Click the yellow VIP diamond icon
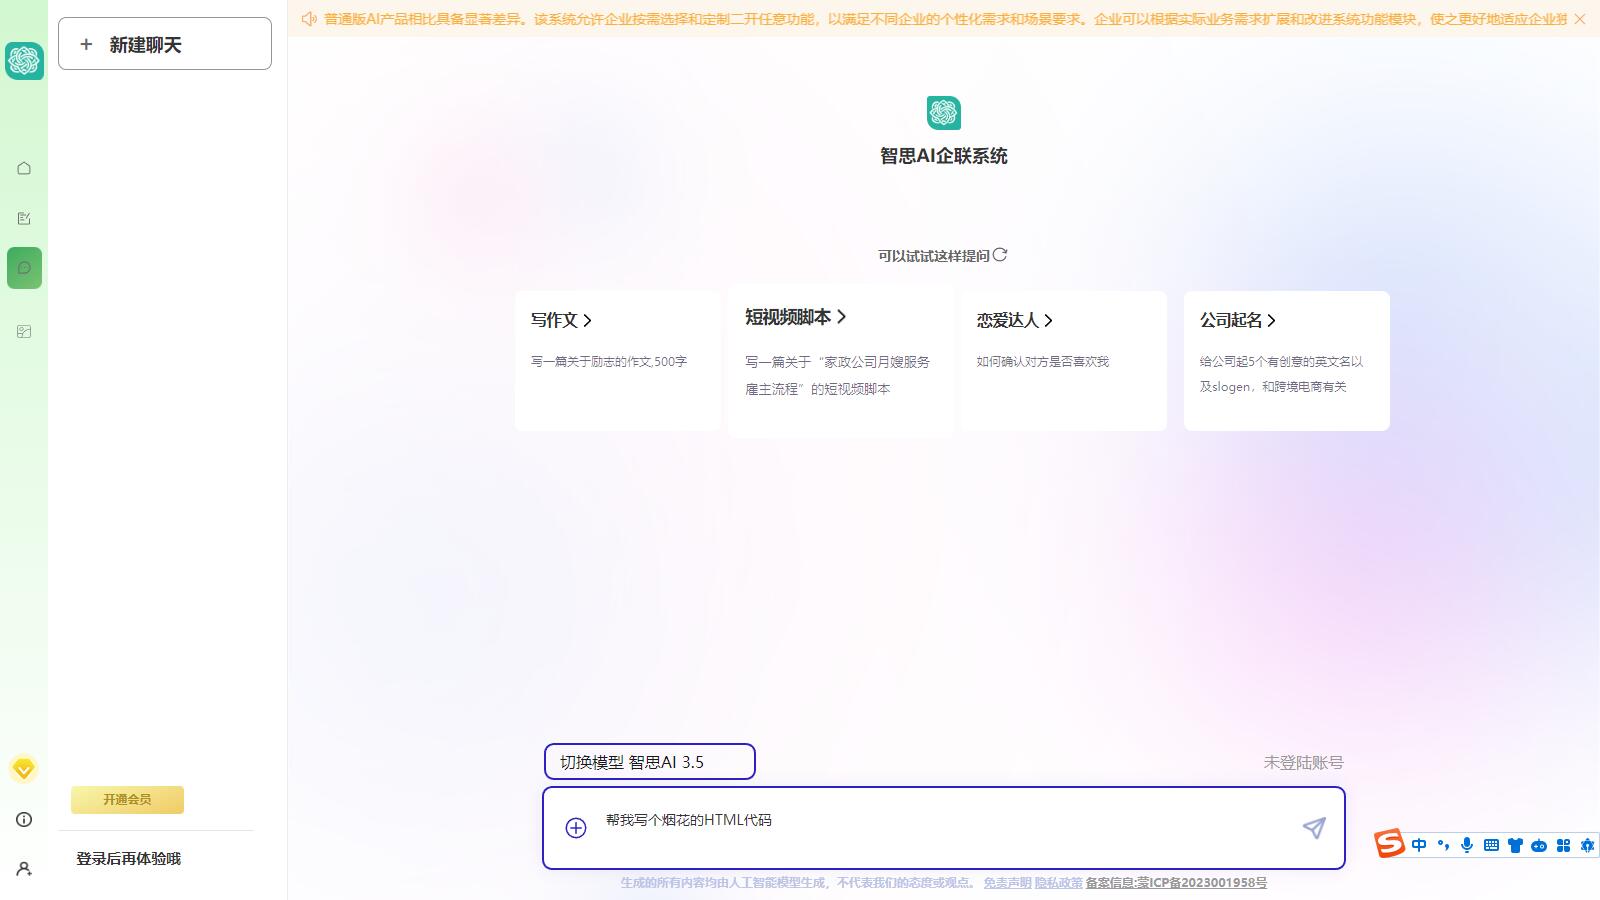Screen dimensions: 1600x900 [x=24, y=769]
